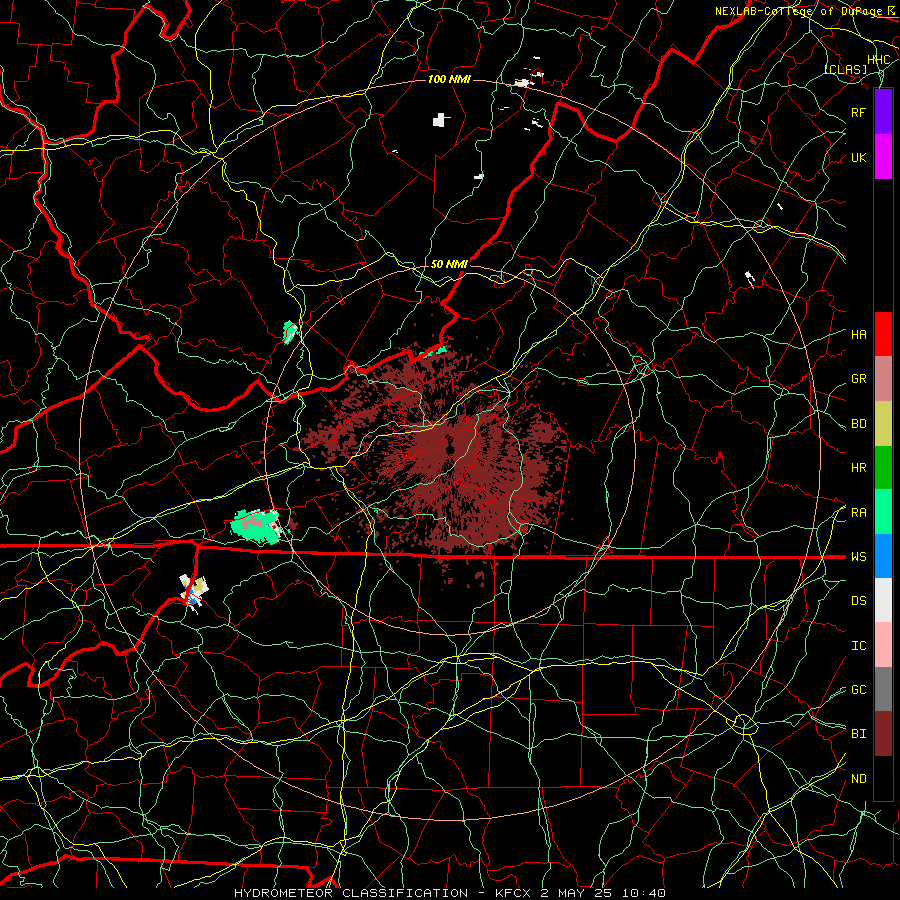
Task: Click the 'RF' legend label
Action: coord(859,112)
